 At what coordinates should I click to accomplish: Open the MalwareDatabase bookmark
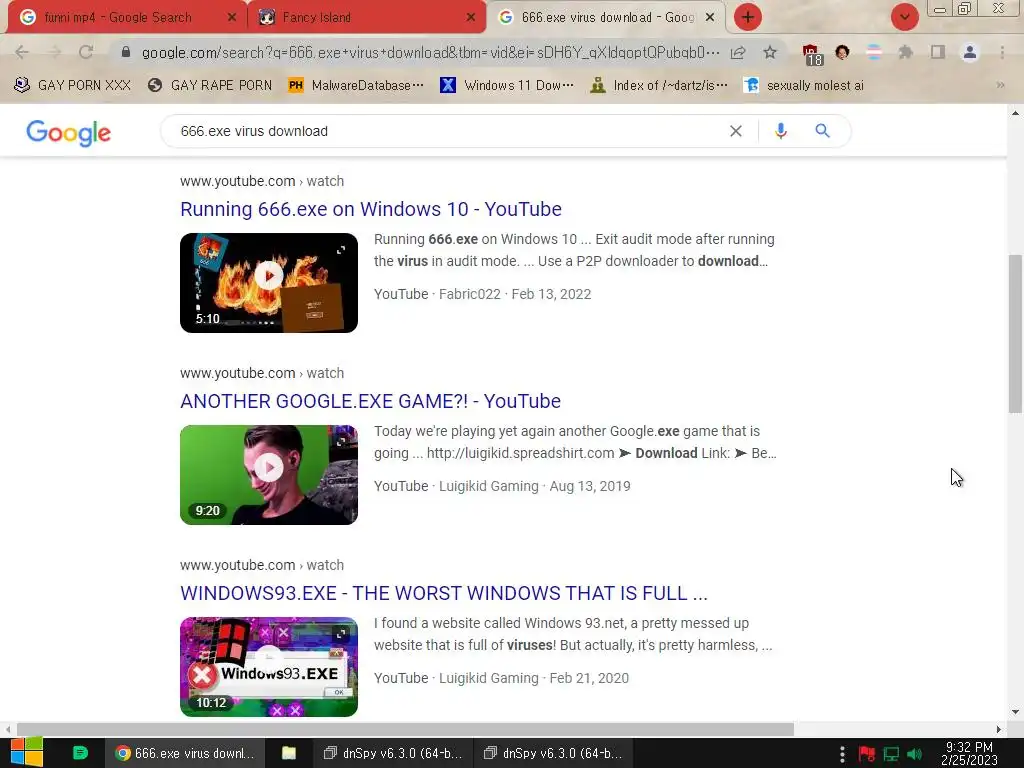tap(356, 85)
